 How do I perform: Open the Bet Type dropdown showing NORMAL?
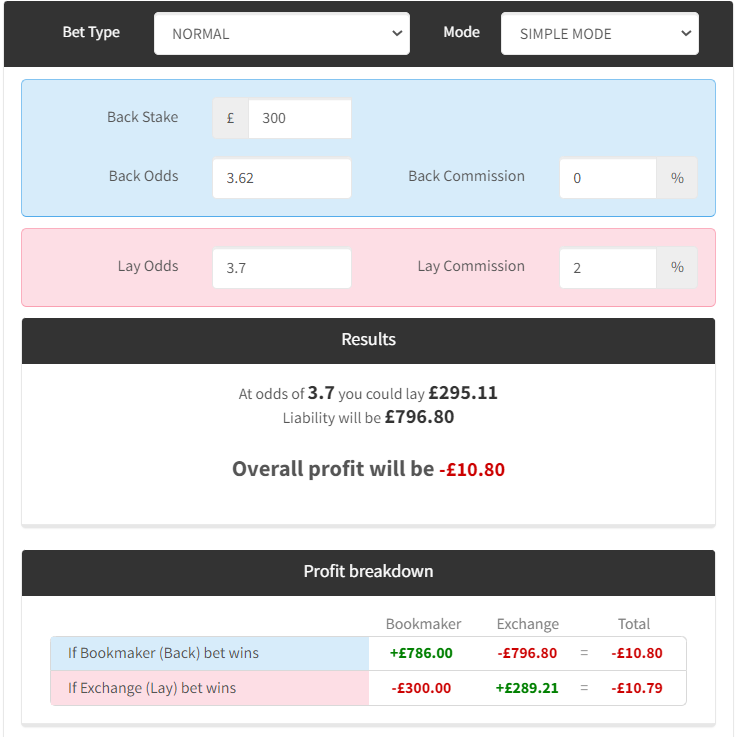(x=282, y=33)
